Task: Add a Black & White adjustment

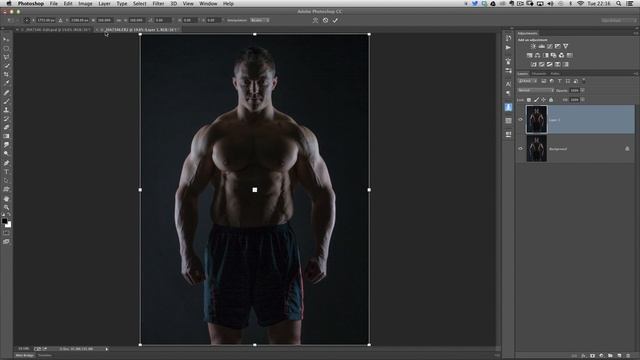Action: pyautogui.click(x=546, y=56)
